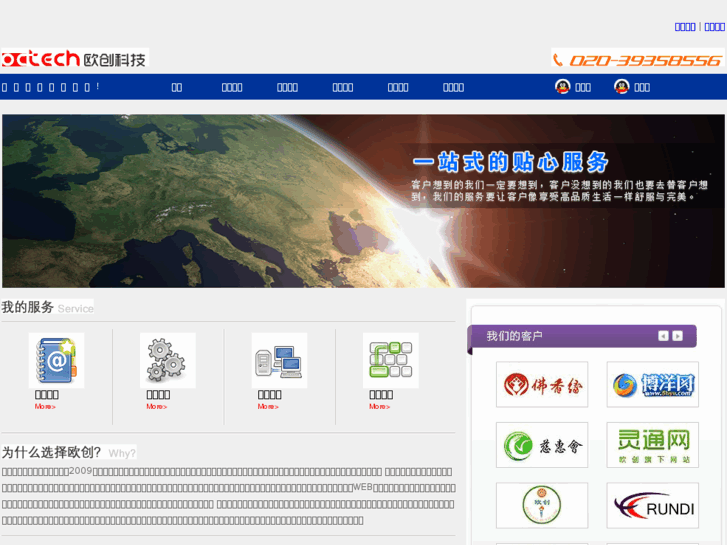Click the address book @ service icon
This screenshot has height=545, width=727.
[56, 360]
